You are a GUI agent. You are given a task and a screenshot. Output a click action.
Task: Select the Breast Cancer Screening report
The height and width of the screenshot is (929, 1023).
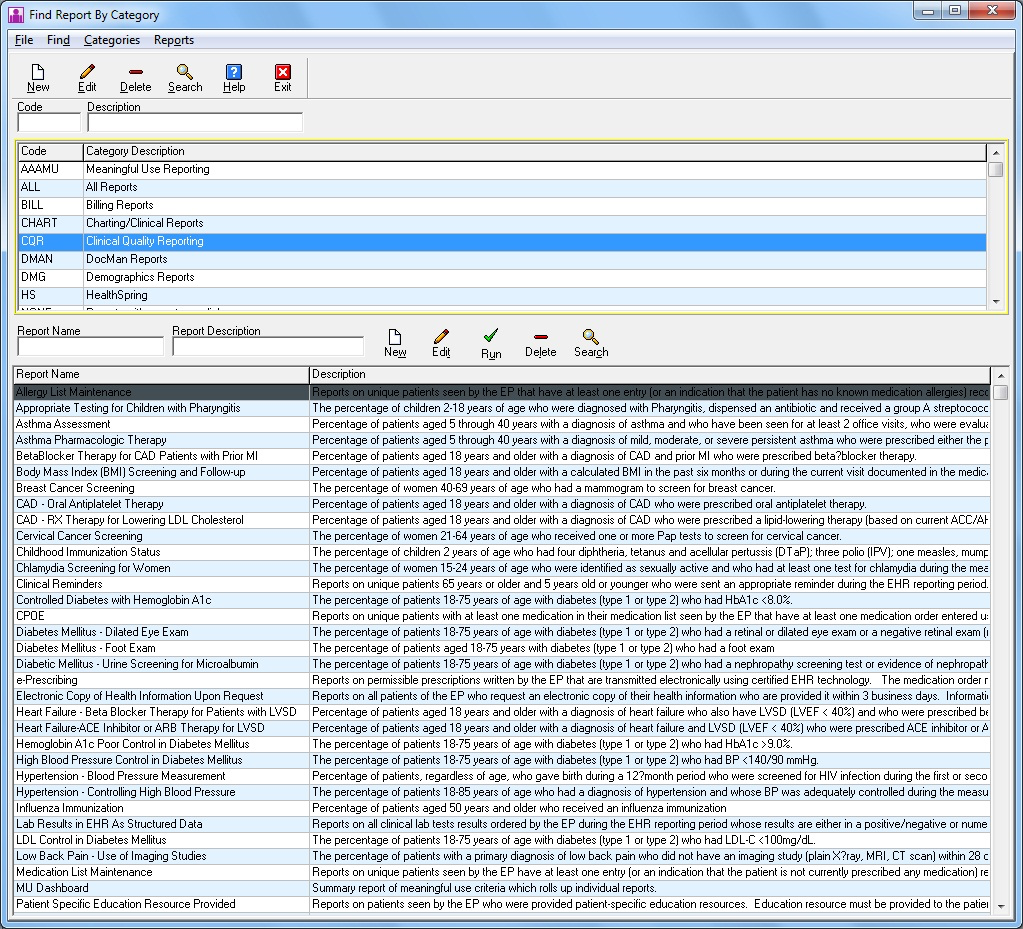click(502, 488)
